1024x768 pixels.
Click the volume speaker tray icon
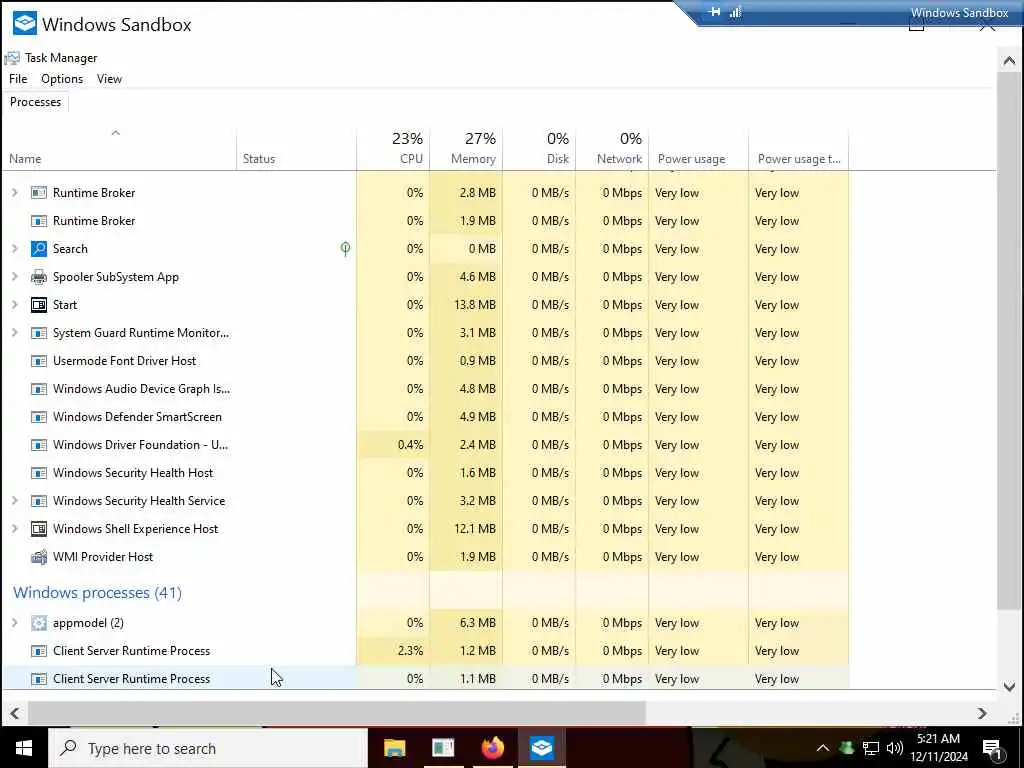[x=895, y=748]
